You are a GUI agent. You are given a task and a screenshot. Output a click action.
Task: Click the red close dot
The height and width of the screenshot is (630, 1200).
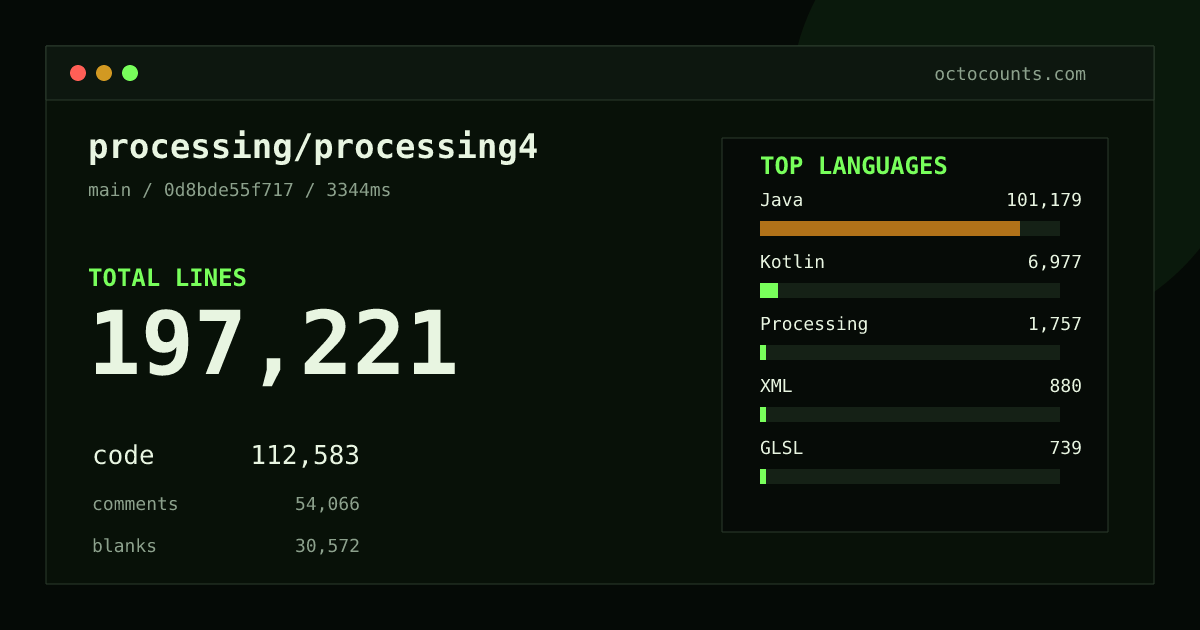point(78,73)
